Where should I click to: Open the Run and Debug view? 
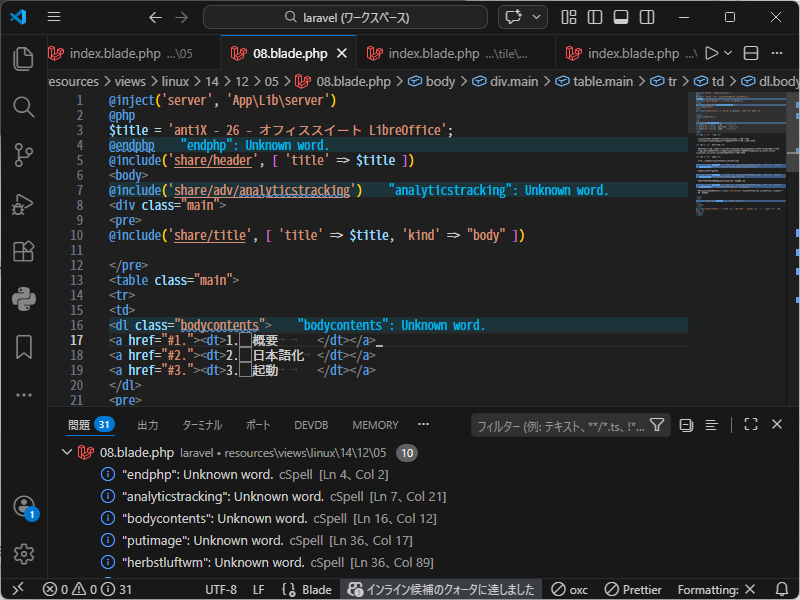click(x=23, y=203)
